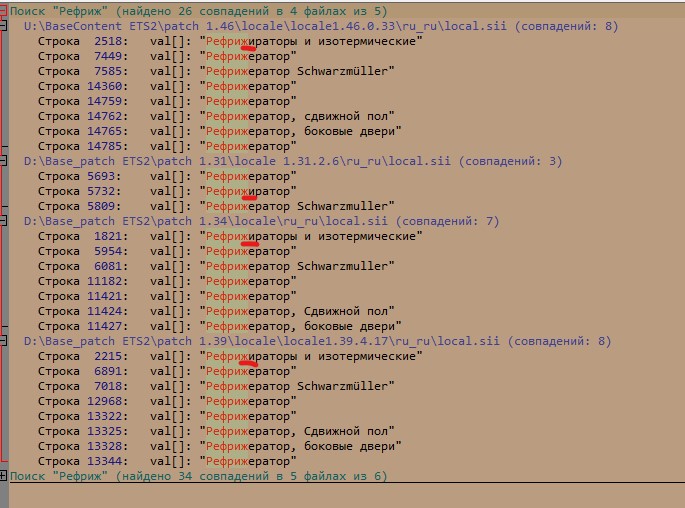This screenshot has width=685, height=508.
Task: Open Строка 13328 'боковые двери' result
Action: (220, 446)
